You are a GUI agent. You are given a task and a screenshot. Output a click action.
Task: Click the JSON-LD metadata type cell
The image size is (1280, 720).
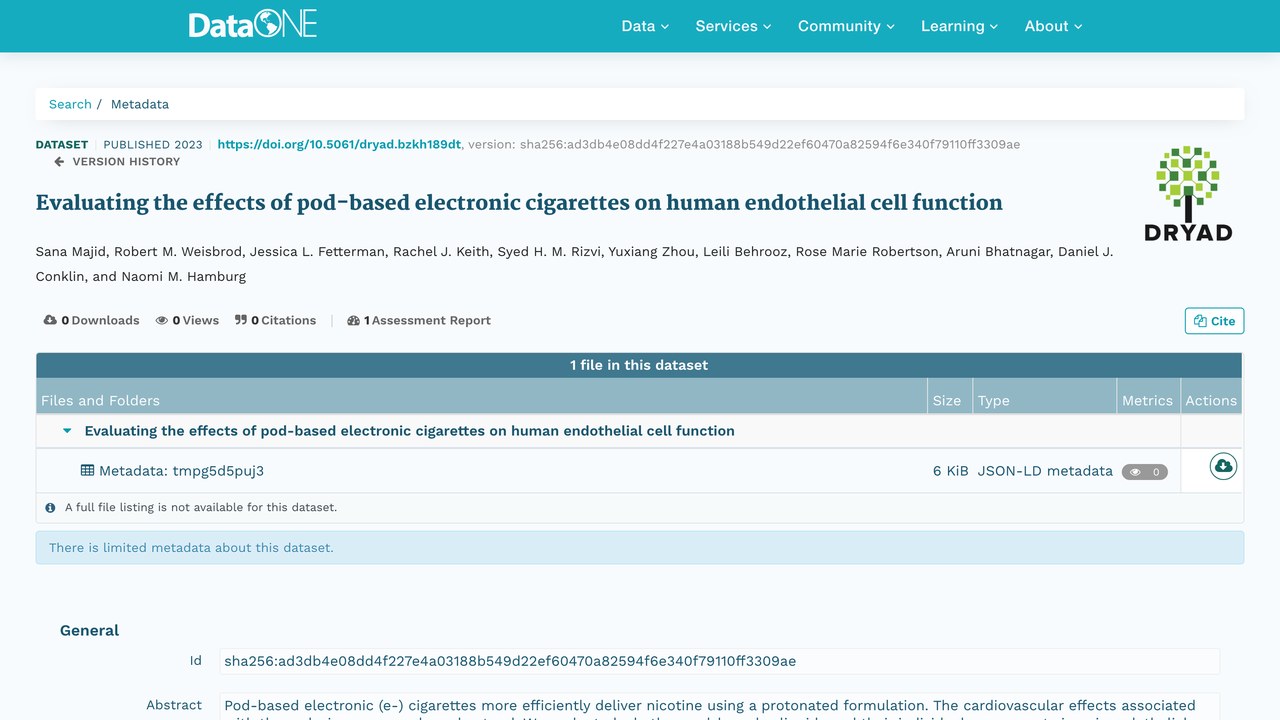point(1045,470)
